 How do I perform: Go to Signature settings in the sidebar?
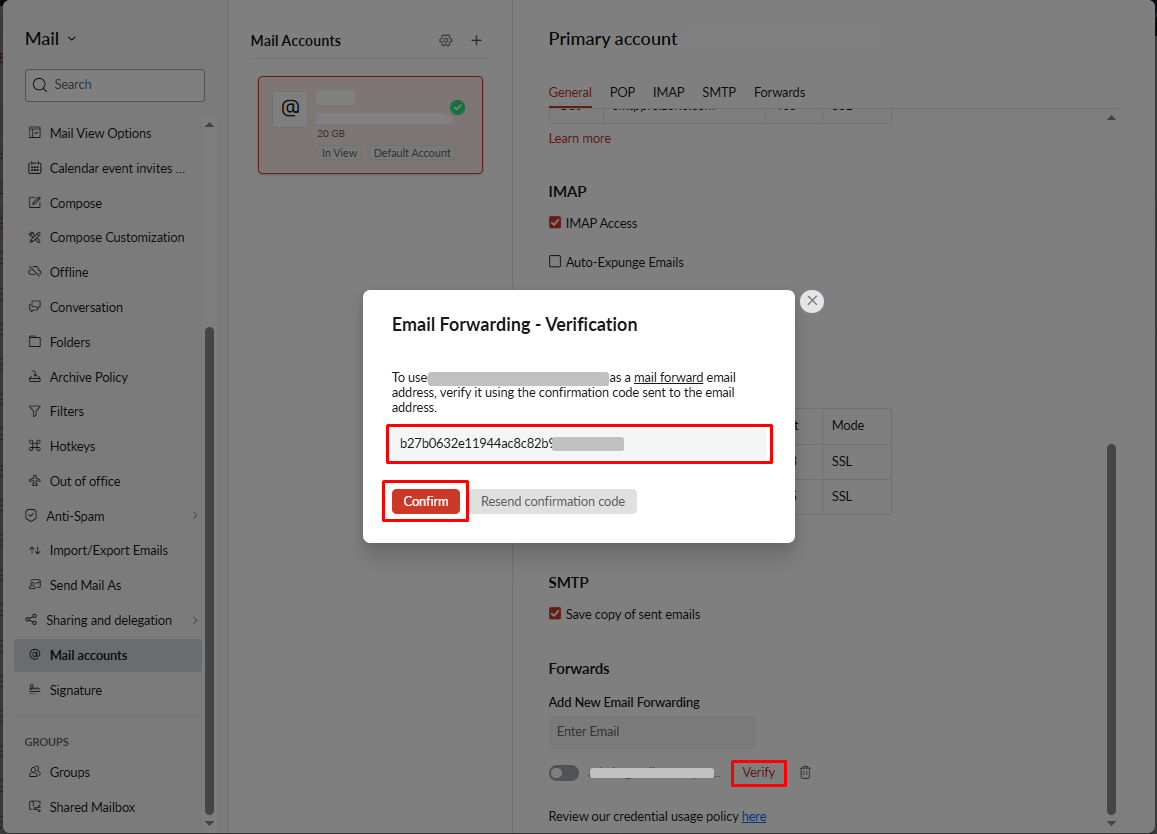click(76, 690)
